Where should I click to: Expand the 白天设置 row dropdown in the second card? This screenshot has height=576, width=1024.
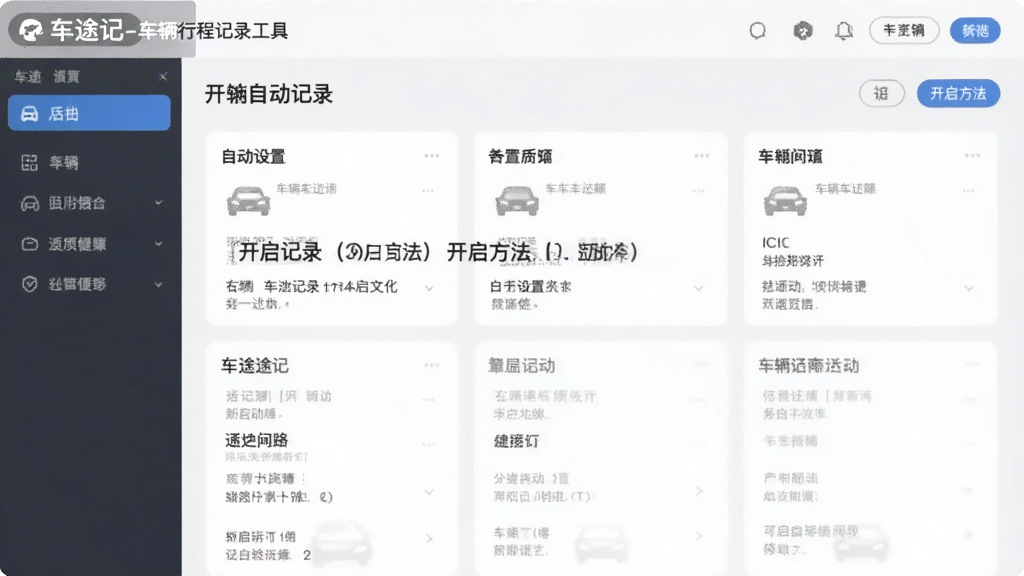coord(698,288)
